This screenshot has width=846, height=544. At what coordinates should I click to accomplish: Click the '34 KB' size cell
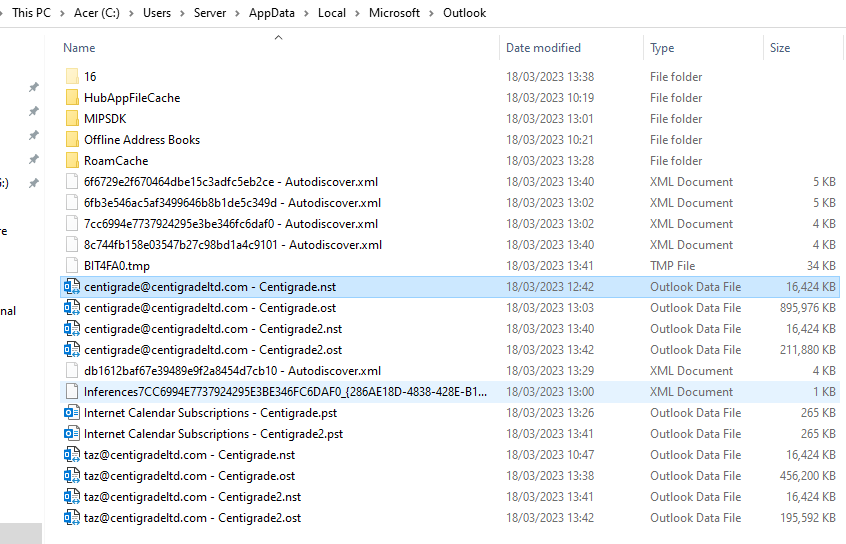pos(821,266)
